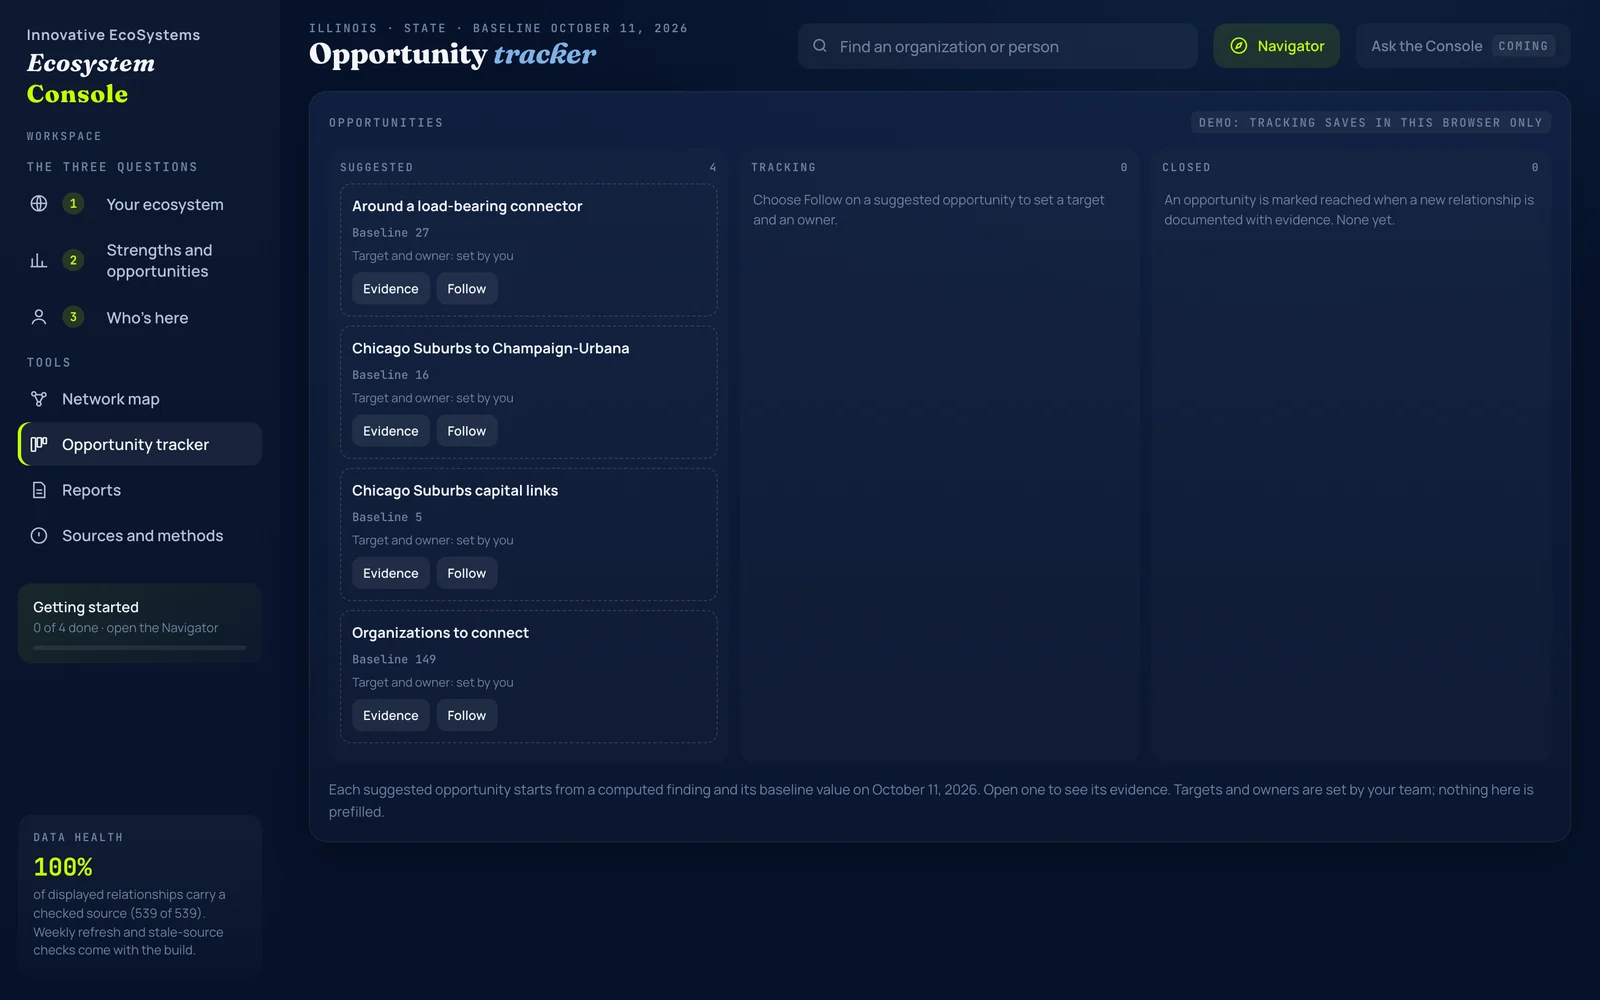The height and width of the screenshot is (1000, 1600).
Task: Open the Navigator
Action: click(x=1276, y=46)
